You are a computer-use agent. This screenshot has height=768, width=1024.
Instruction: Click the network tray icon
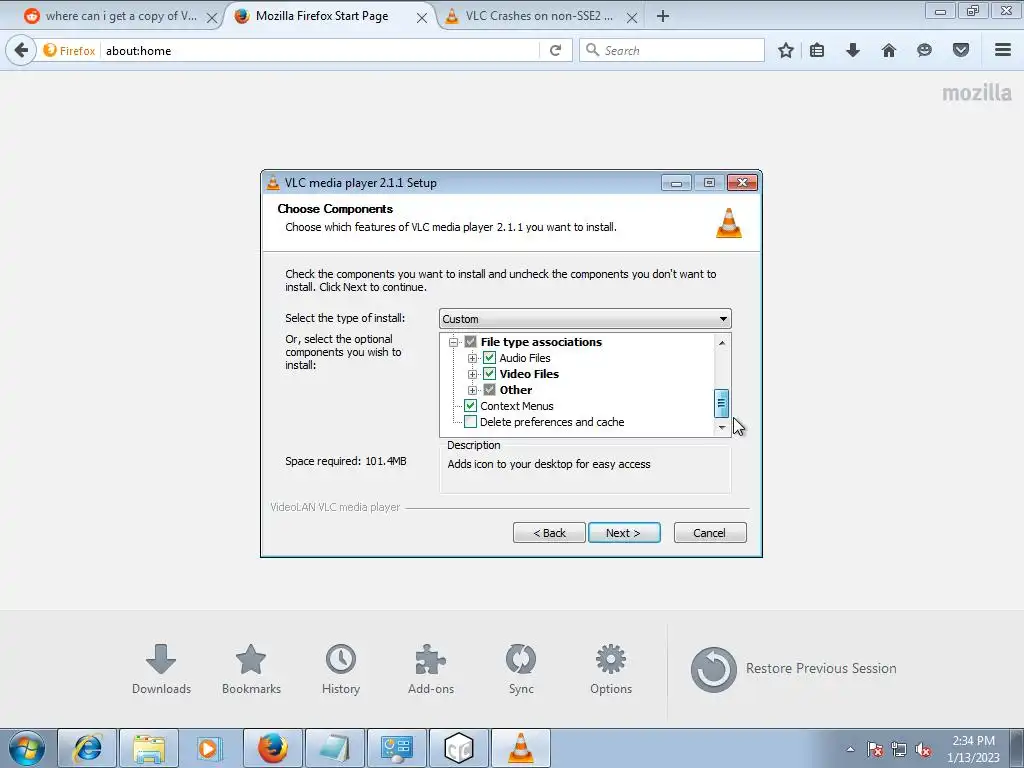coord(899,750)
